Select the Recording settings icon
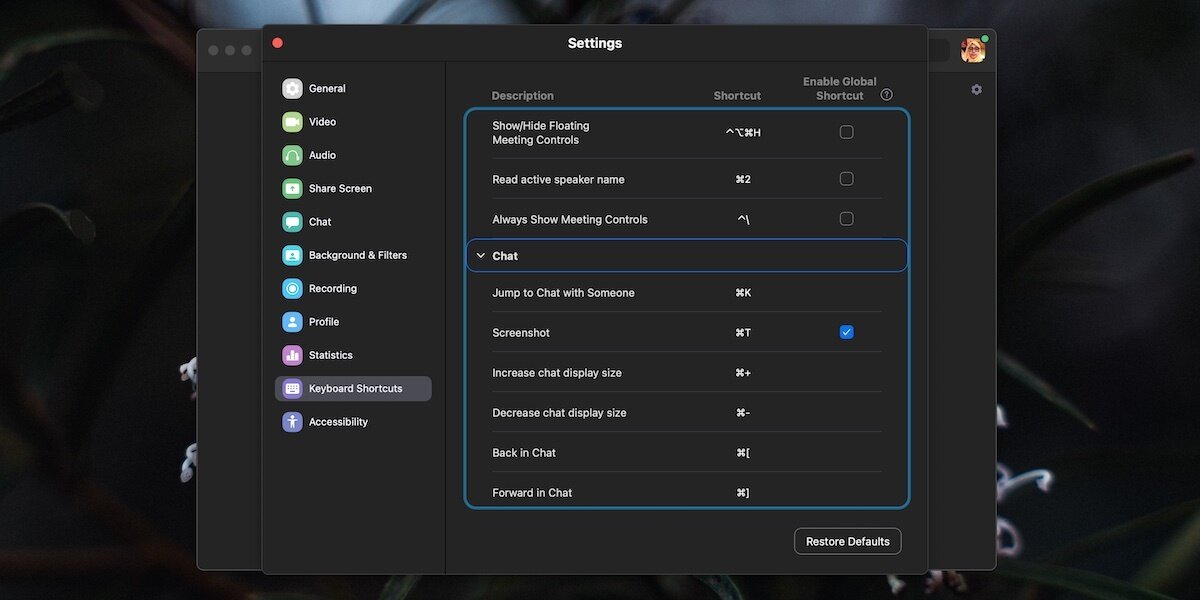1200x600 pixels. 291,288
